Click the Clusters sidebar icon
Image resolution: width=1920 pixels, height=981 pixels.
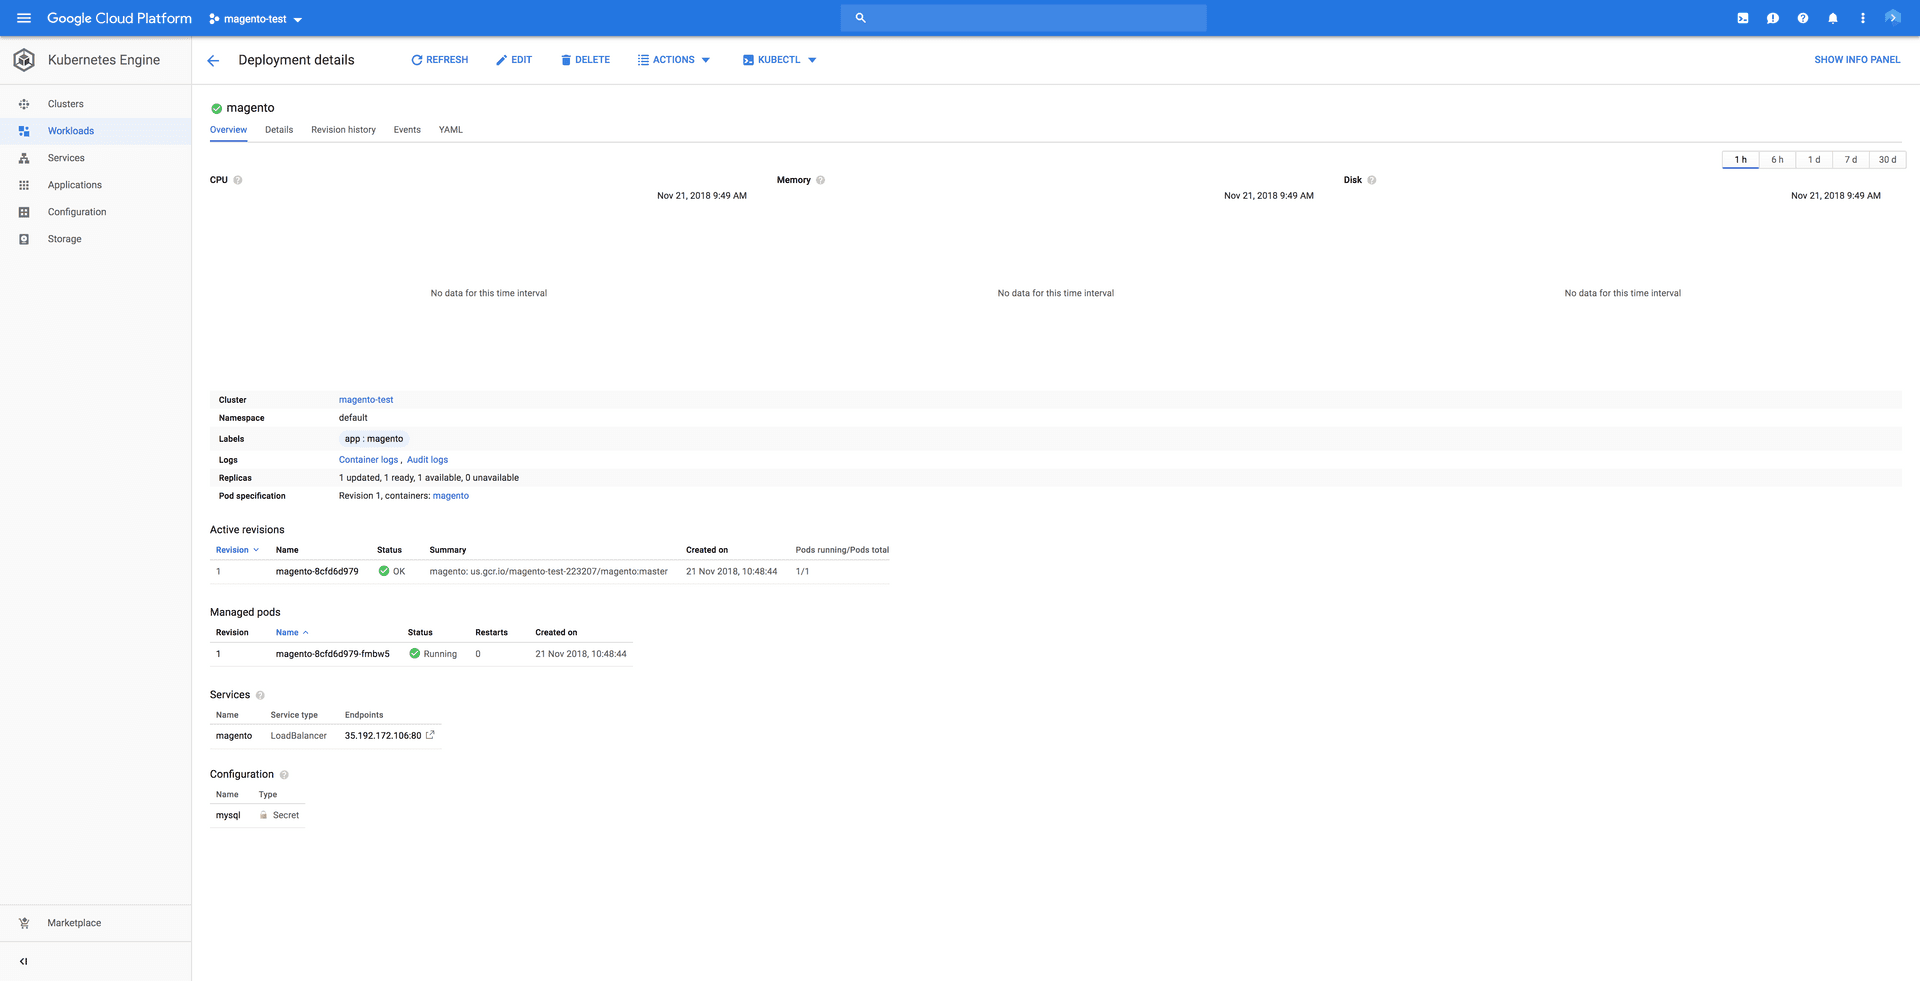coord(24,104)
